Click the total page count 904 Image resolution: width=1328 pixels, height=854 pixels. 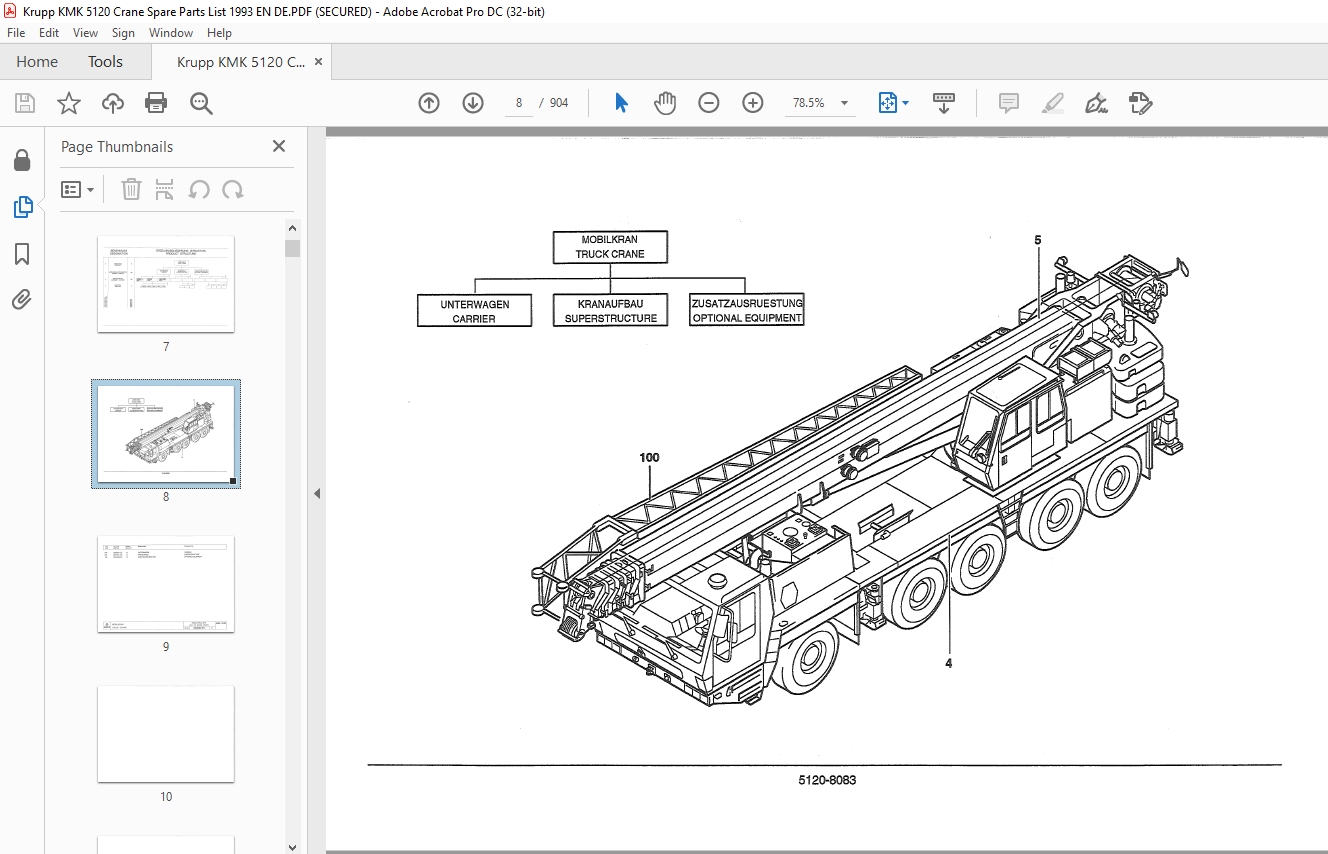tap(559, 103)
